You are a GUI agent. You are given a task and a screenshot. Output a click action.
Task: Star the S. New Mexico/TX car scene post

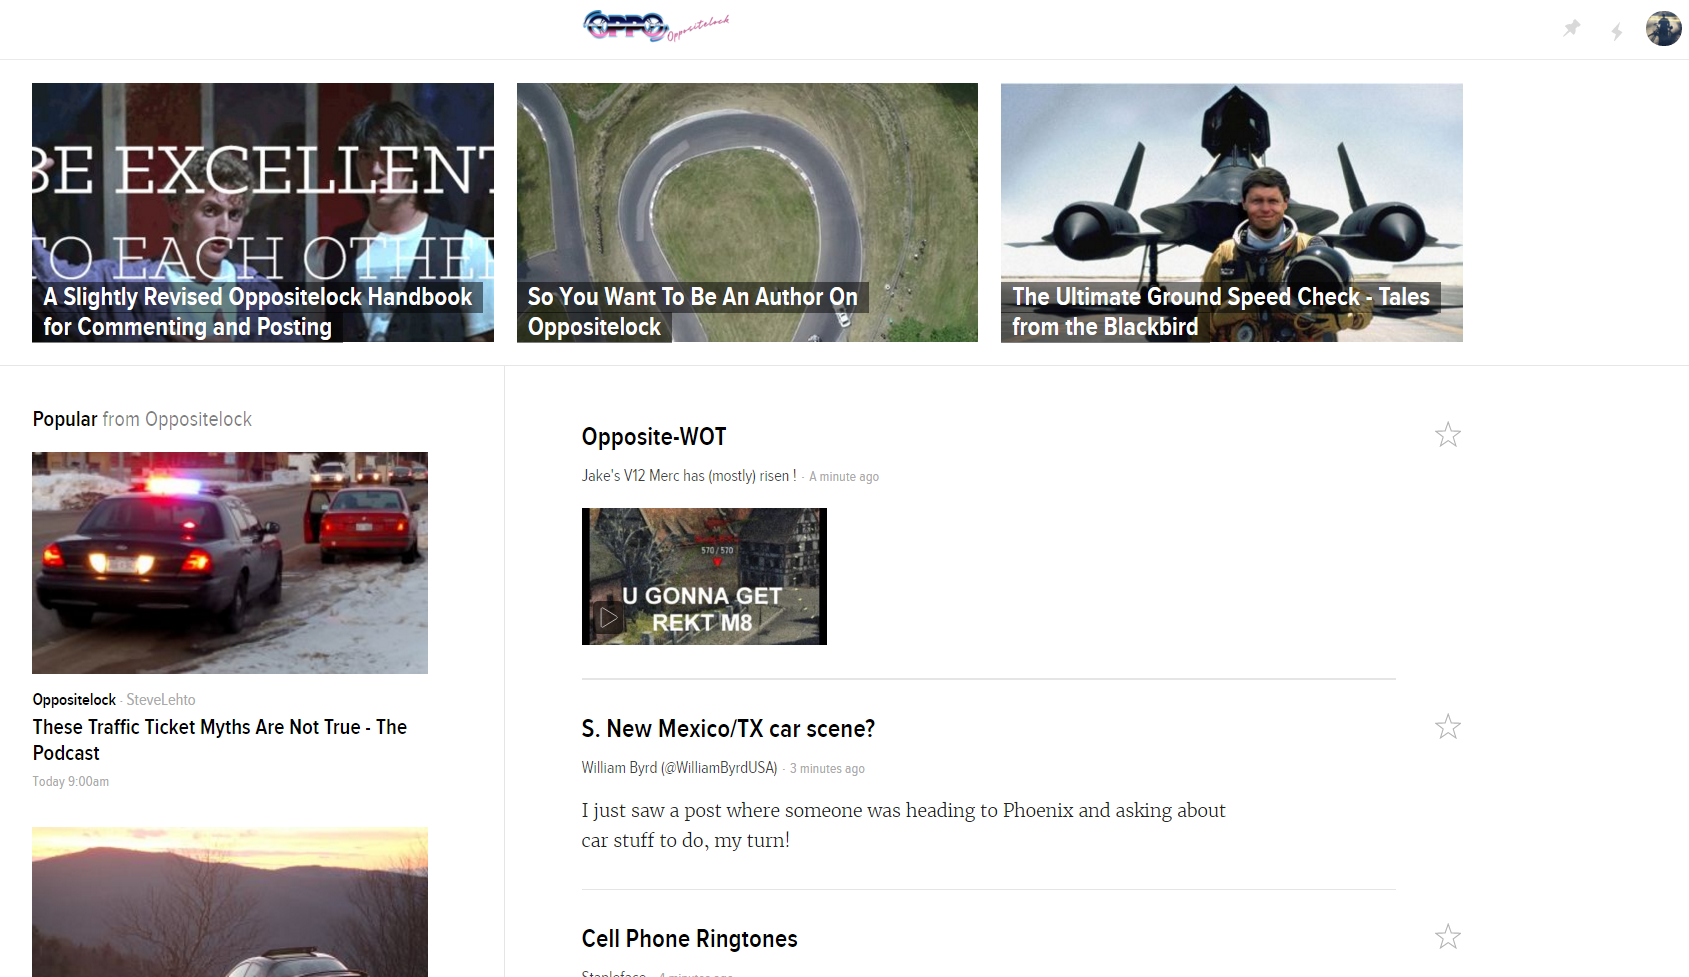[x=1447, y=726]
